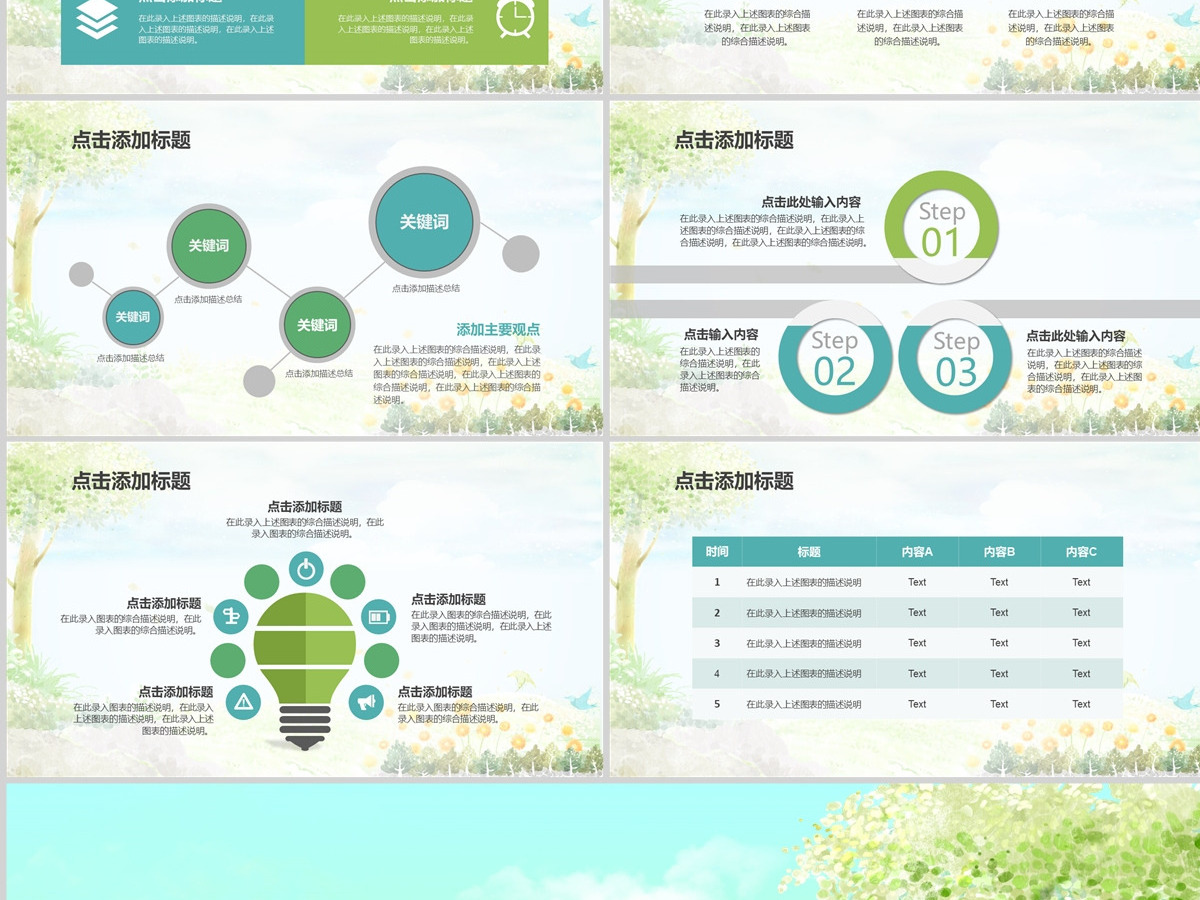Select the 点击添加标题 title on the Step slide
The image size is (1200, 900).
point(734,140)
